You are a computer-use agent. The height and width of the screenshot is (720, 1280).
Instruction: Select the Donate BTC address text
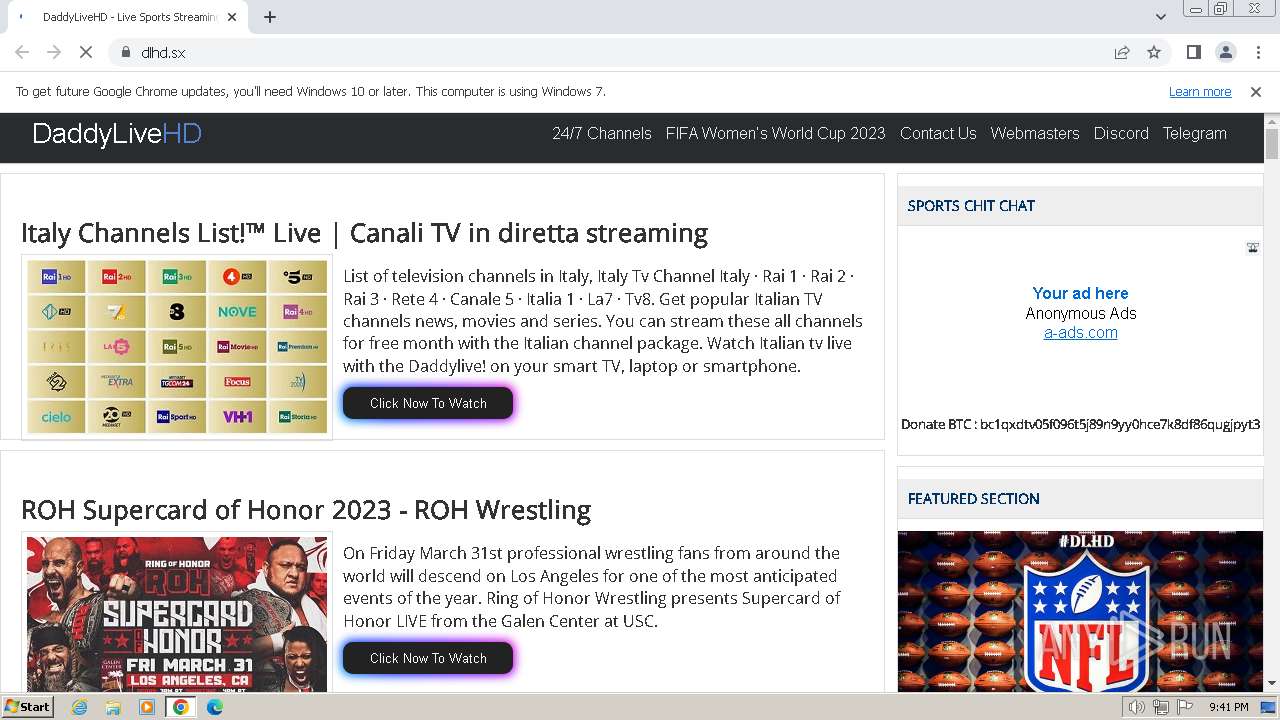pos(1080,424)
